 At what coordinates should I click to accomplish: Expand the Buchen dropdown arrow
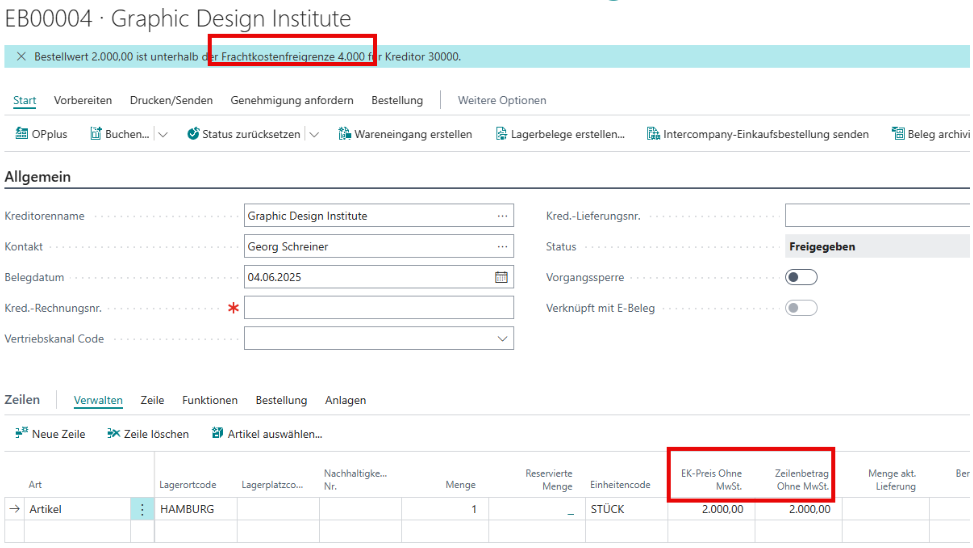point(163,134)
